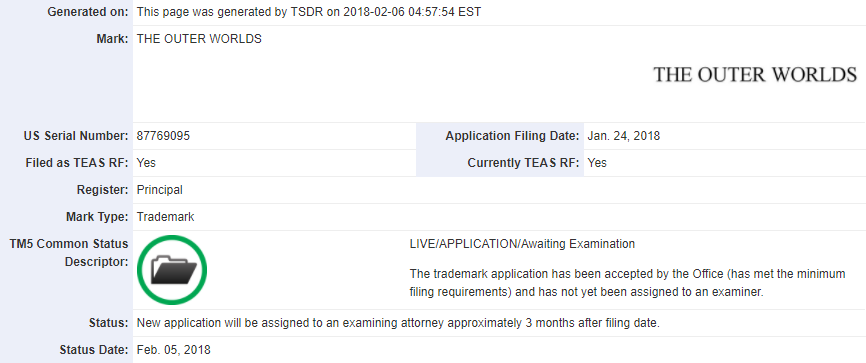
Task: Click the Currently TEAS RF Yes value
Action: [597, 163]
